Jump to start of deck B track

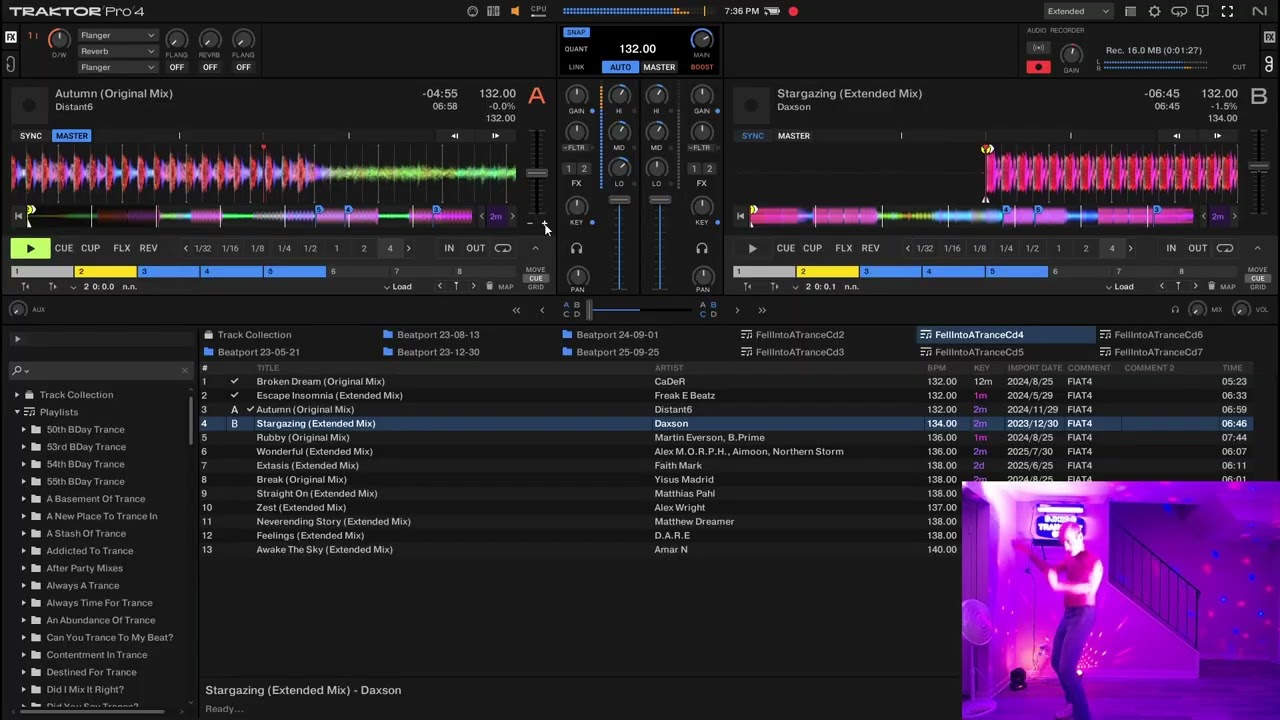click(740, 216)
